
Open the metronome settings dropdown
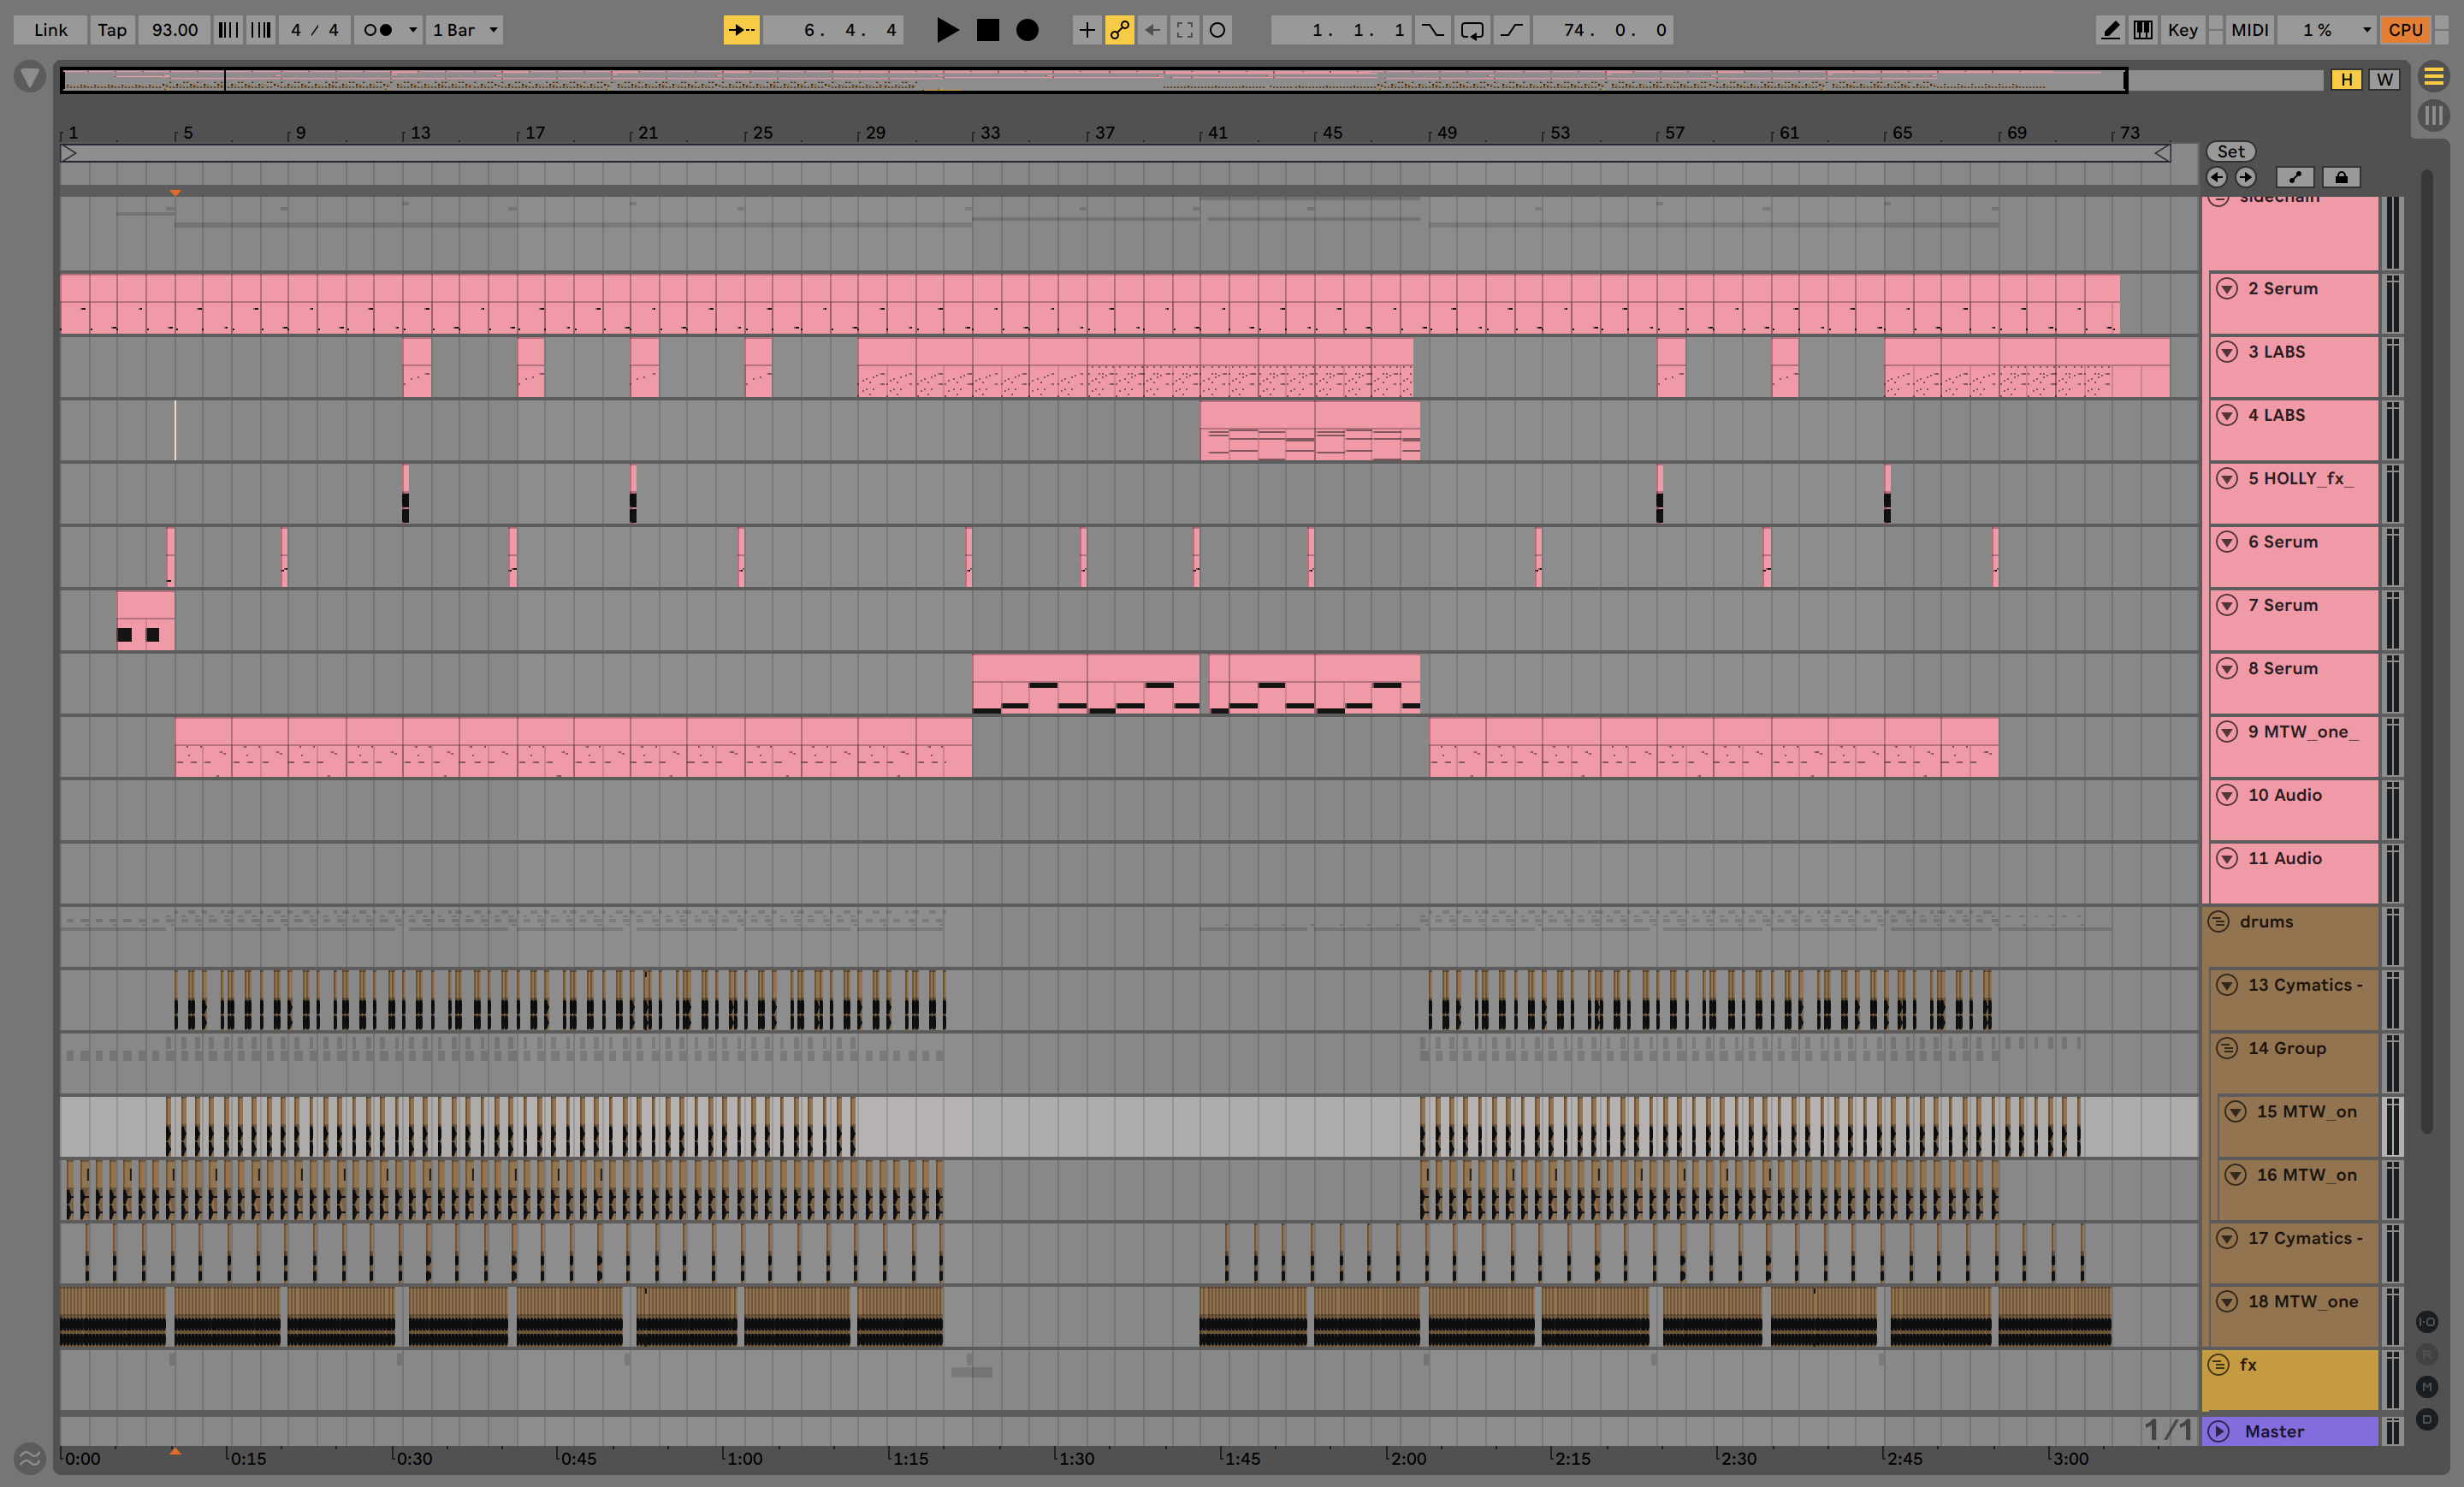pos(412,30)
